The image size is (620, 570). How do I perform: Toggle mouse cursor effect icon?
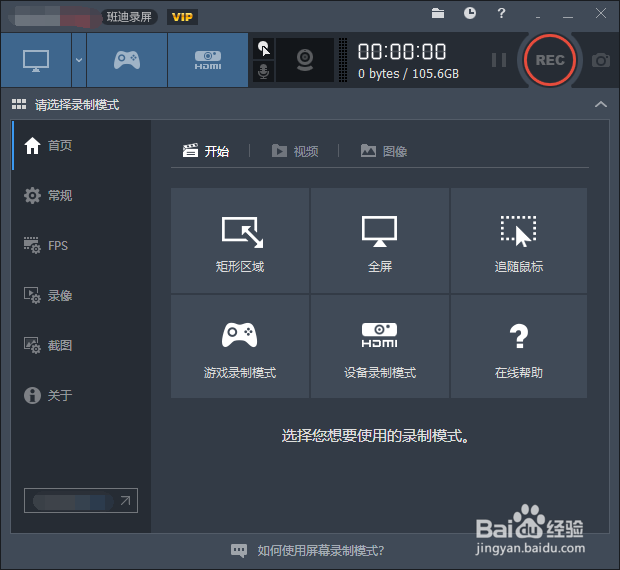pos(263,49)
